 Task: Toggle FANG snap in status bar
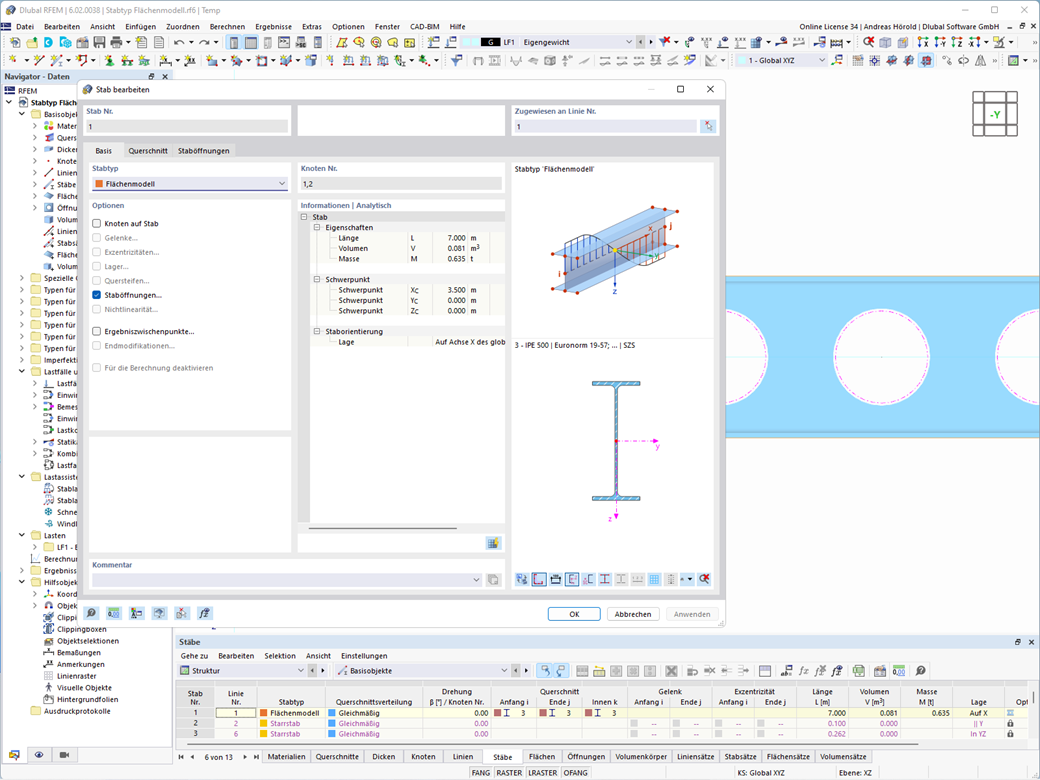click(x=481, y=773)
